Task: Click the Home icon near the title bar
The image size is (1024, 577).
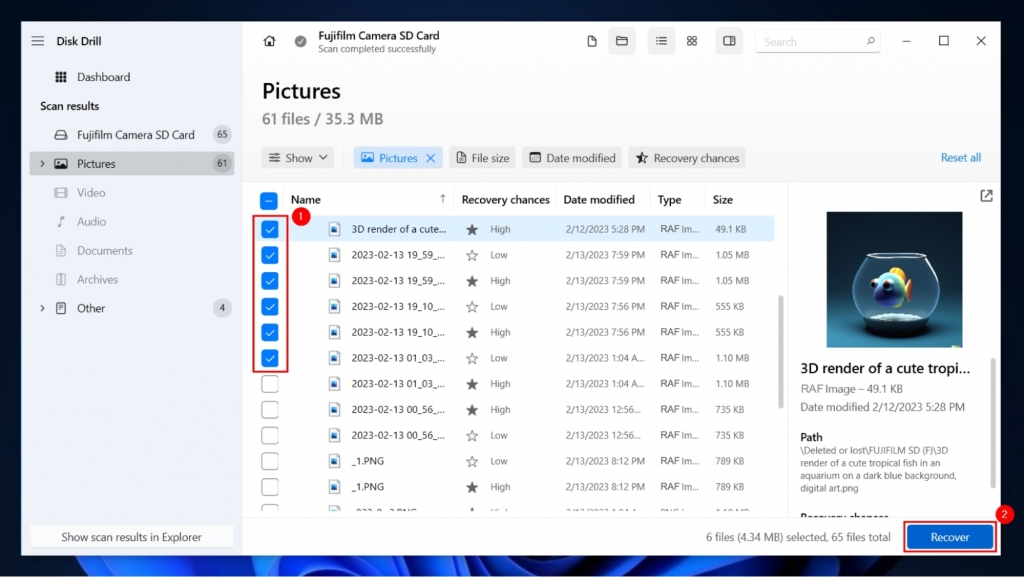Action: click(269, 41)
